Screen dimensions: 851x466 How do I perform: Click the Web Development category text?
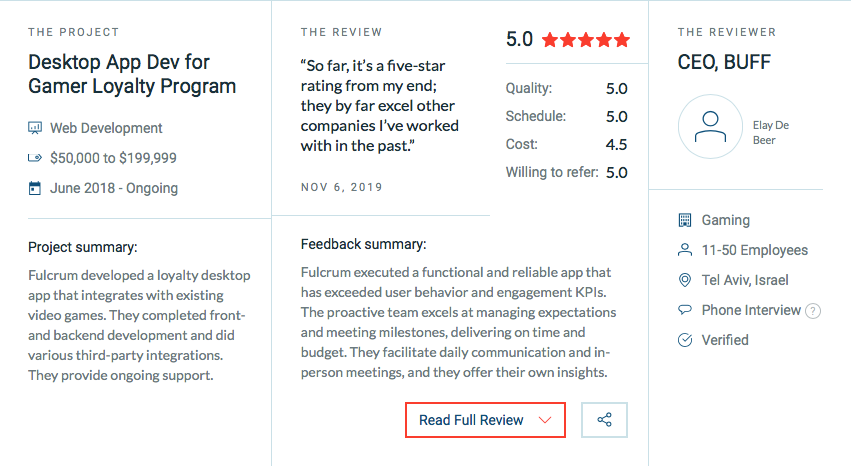(x=106, y=128)
